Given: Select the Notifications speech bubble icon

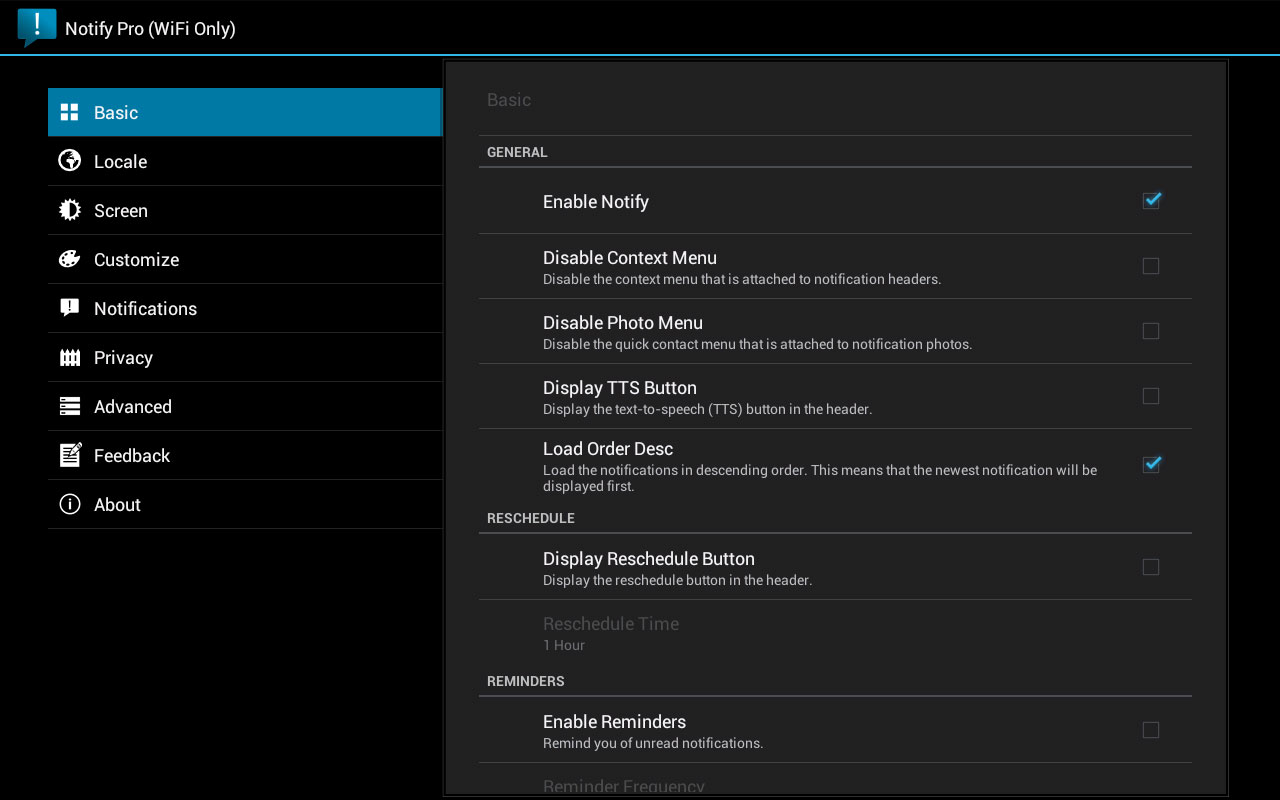Looking at the screenshot, I should [69, 308].
